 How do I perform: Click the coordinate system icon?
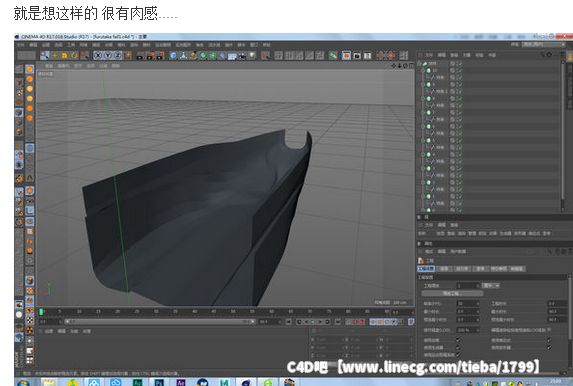coord(128,56)
